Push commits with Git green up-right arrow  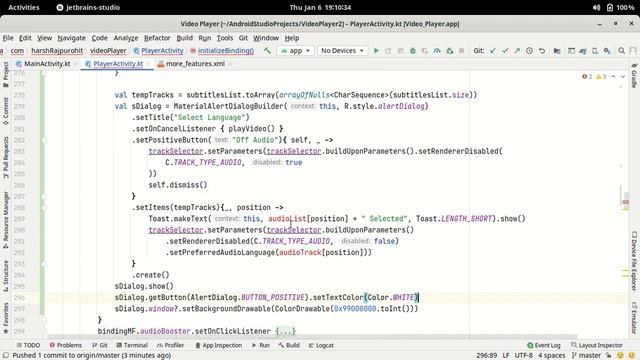click(x=517, y=51)
